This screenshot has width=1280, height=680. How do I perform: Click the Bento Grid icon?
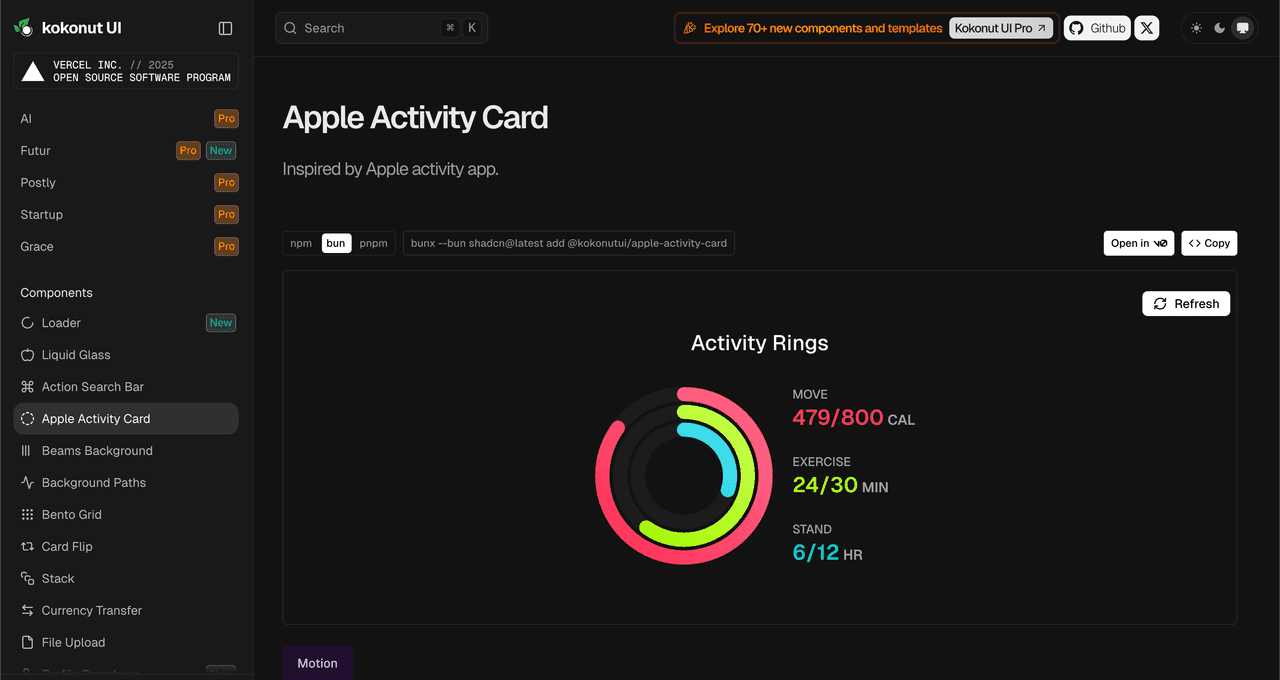[27, 515]
